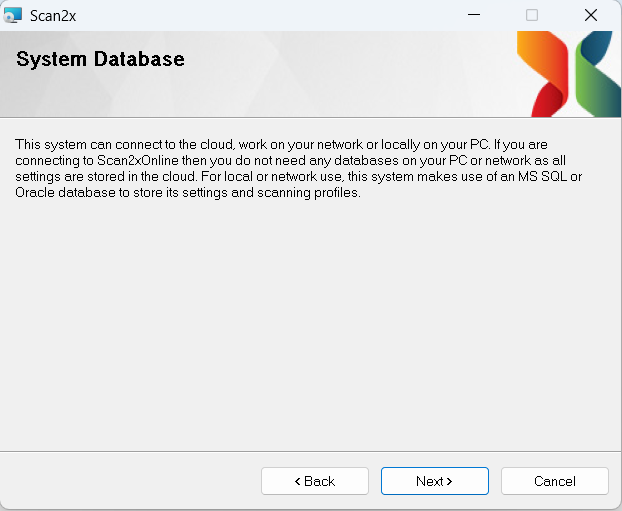The height and width of the screenshot is (511, 622).
Task: Close the Scan2x setup window
Action: [590, 15]
